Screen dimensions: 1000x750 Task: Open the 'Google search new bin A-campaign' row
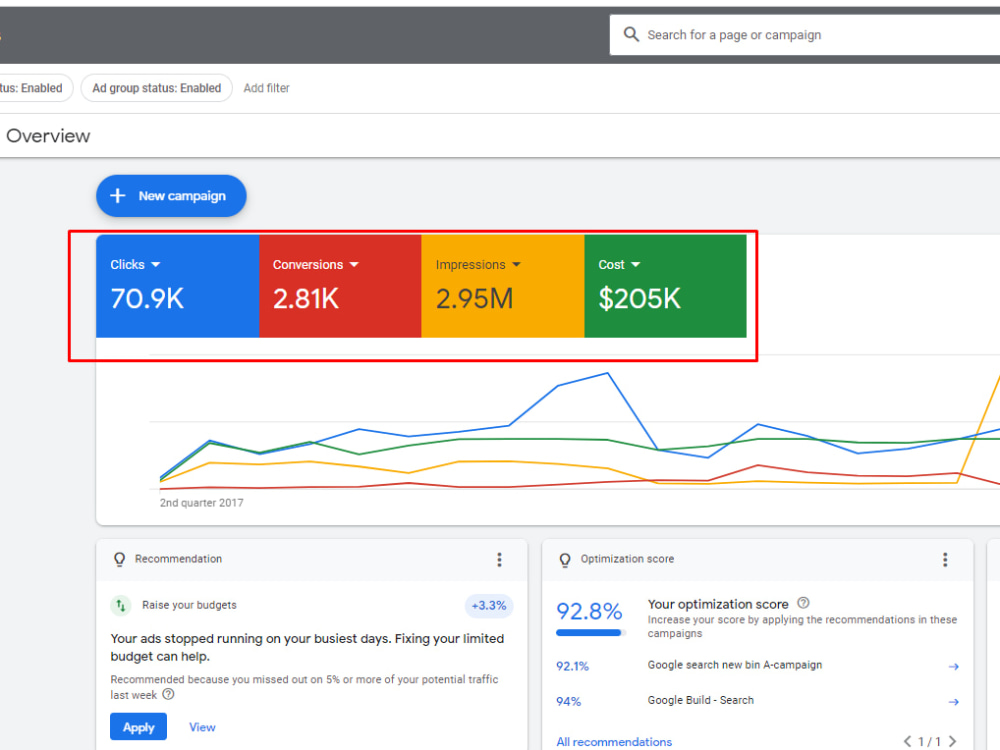758,665
